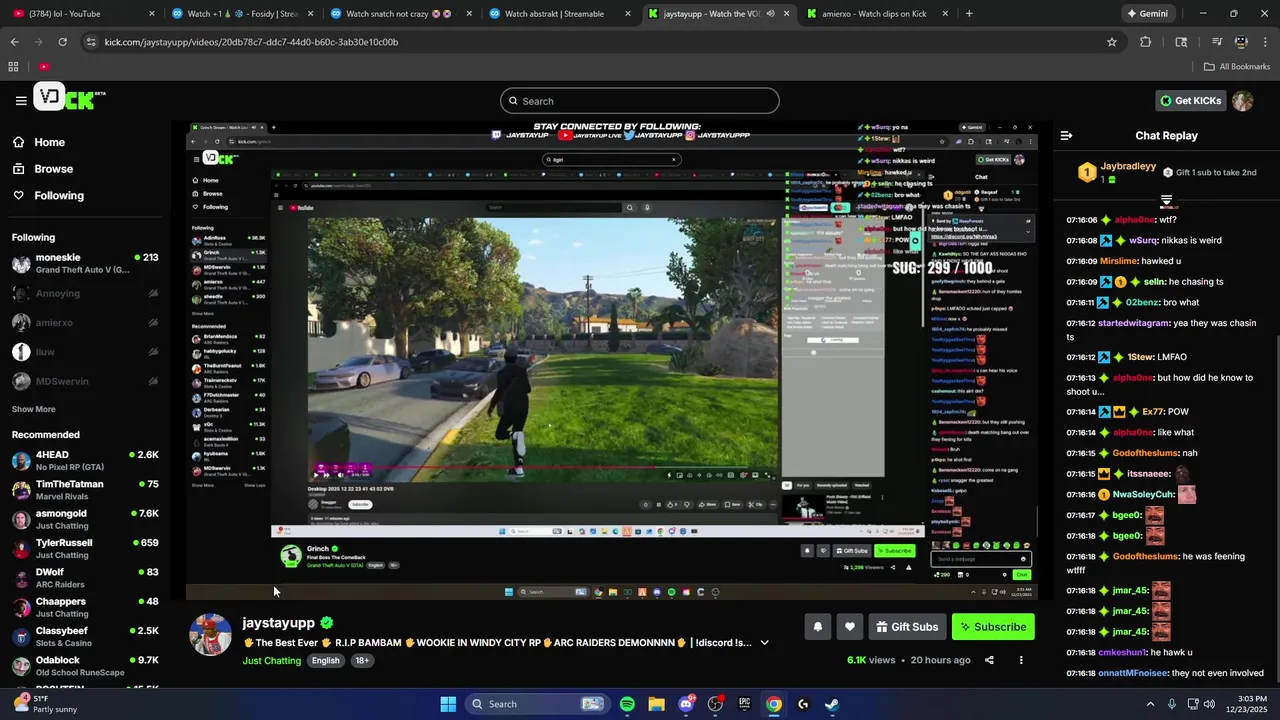The image size is (1280, 720).
Task: Switch to the "Watch +1 - Fosidy" Streamable tab
Action: click(243, 14)
